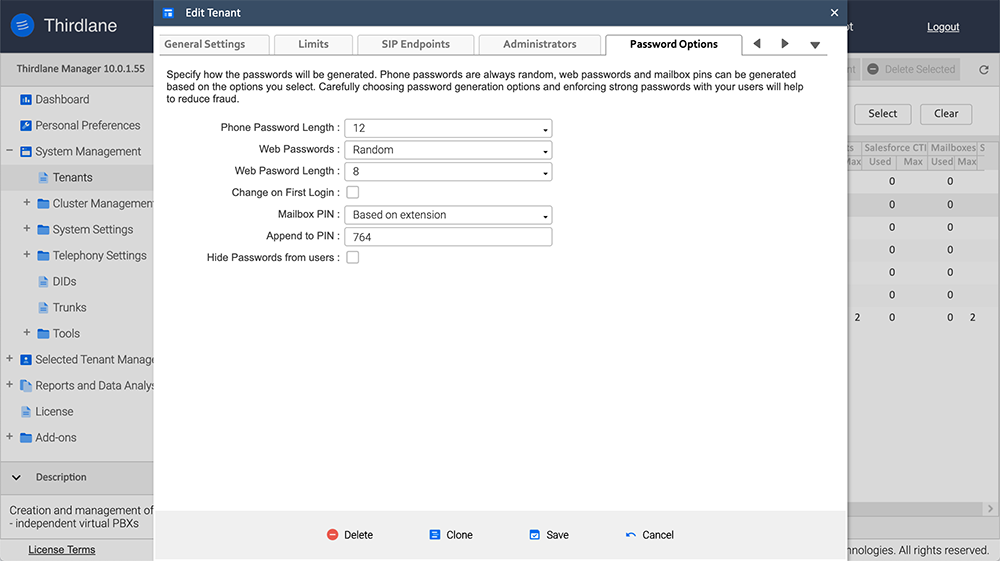Screen dimensions: 1000x561
Task: Open Web Passwords dropdown
Action: (448, 150)
